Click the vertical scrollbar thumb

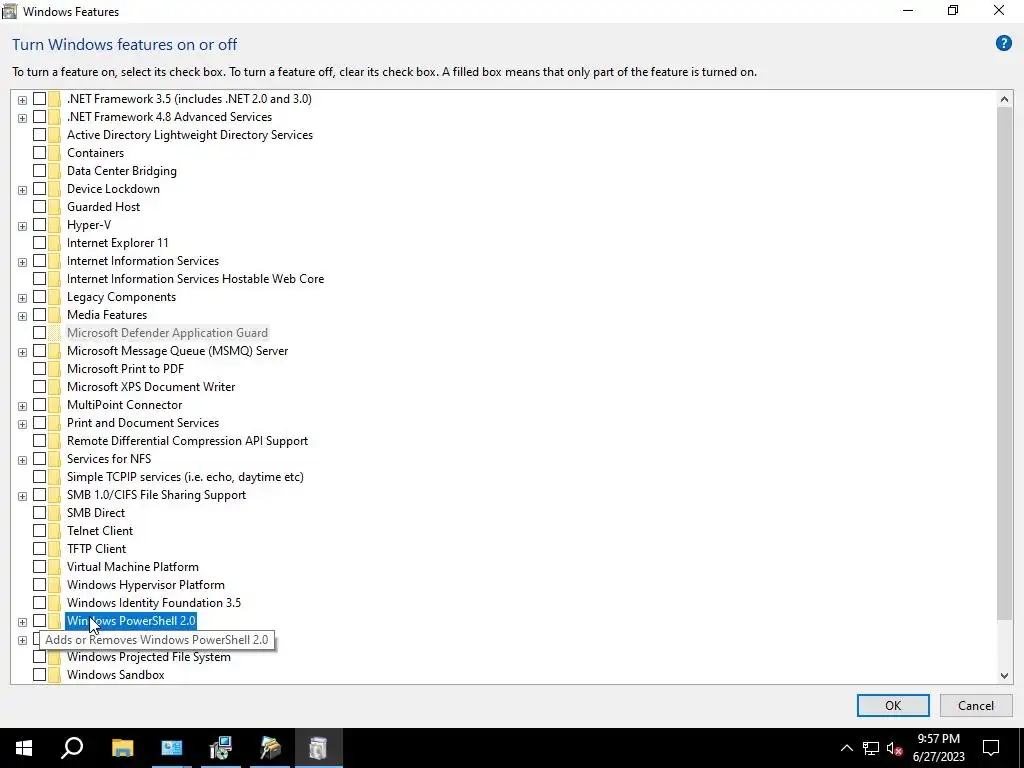1004,363
